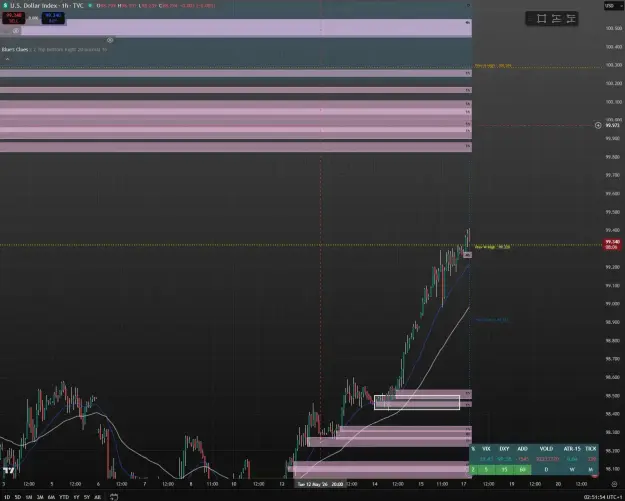Click the dollar symbol logo icon
This screenshot has height=501, width=625.
(x=5, y=6)
